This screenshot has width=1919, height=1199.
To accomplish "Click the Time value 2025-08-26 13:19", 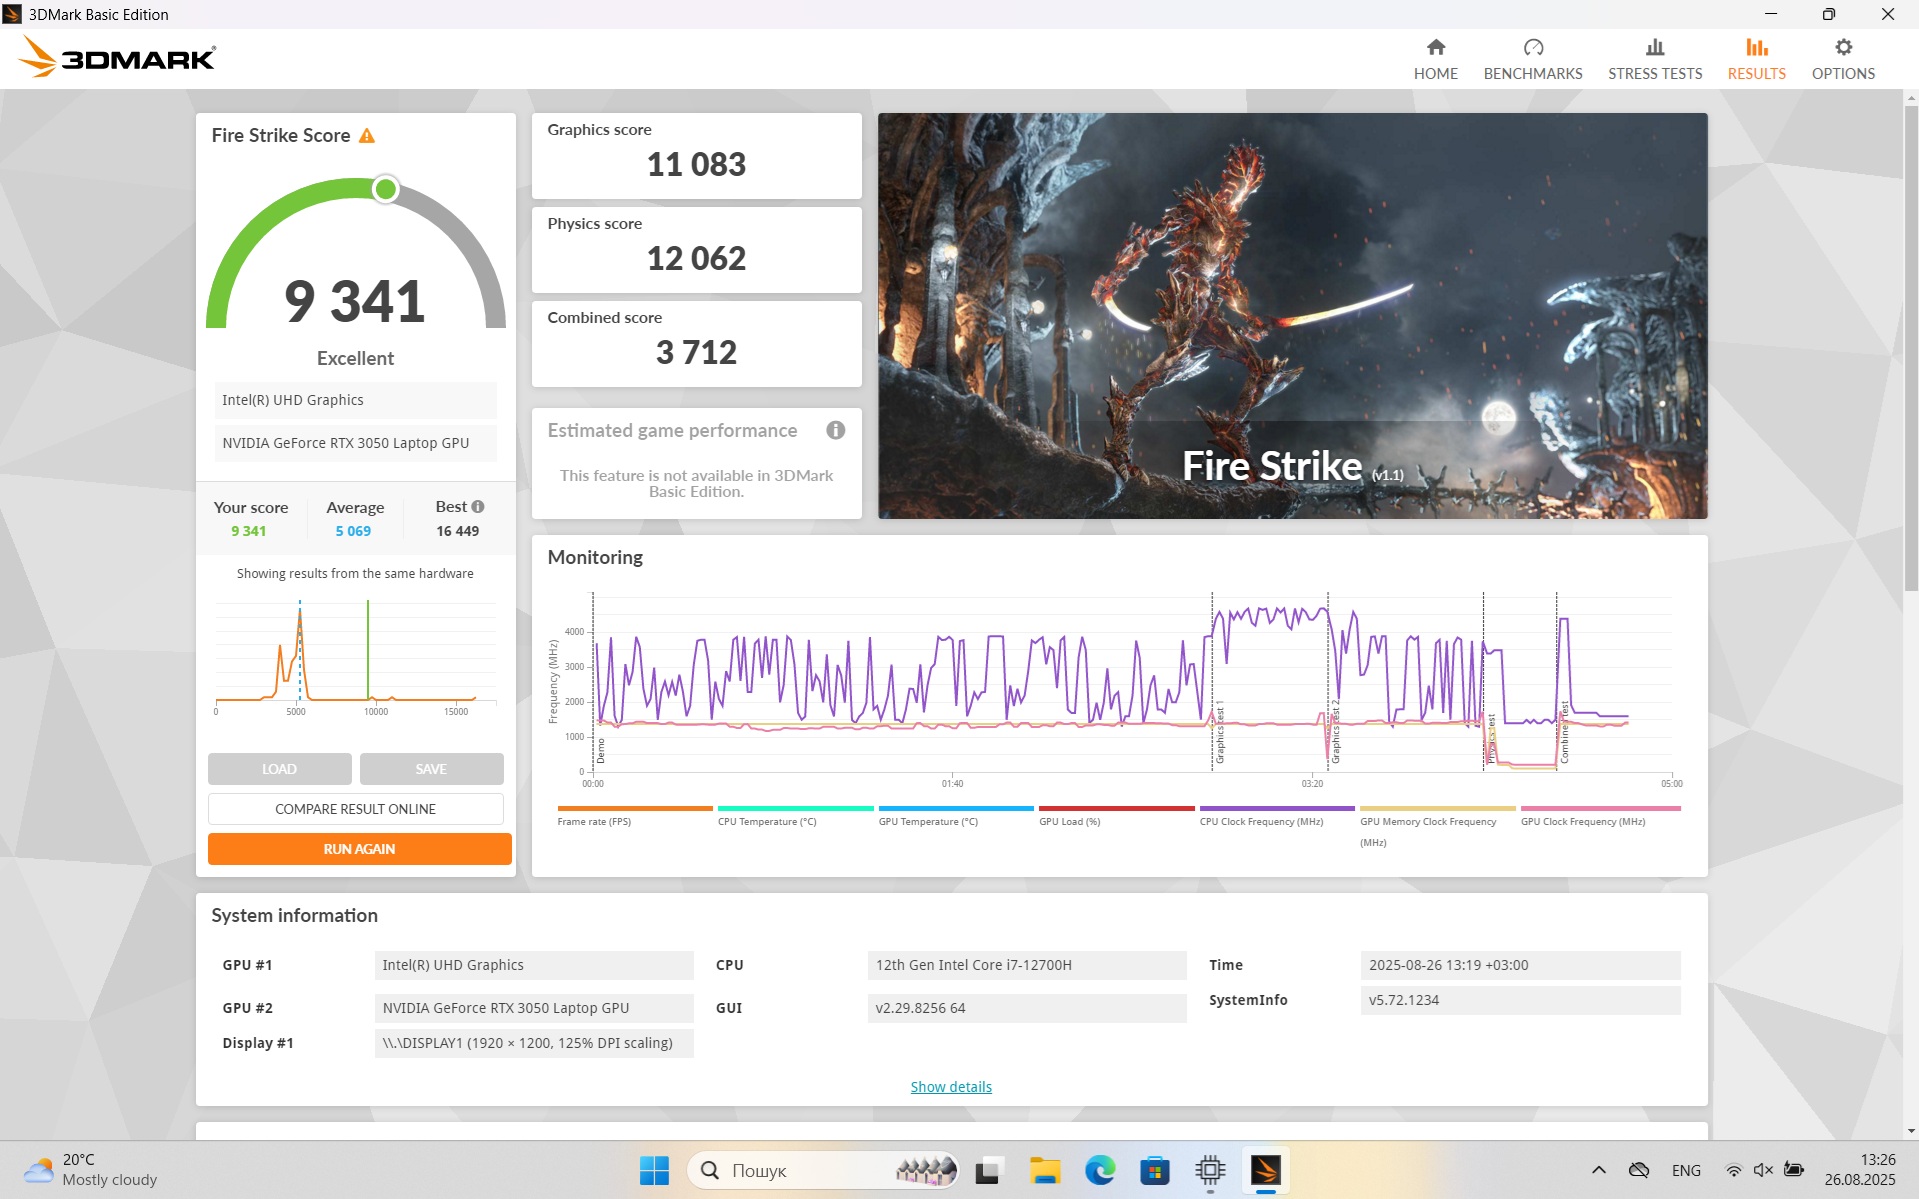I will click(x=1520, y=965).
